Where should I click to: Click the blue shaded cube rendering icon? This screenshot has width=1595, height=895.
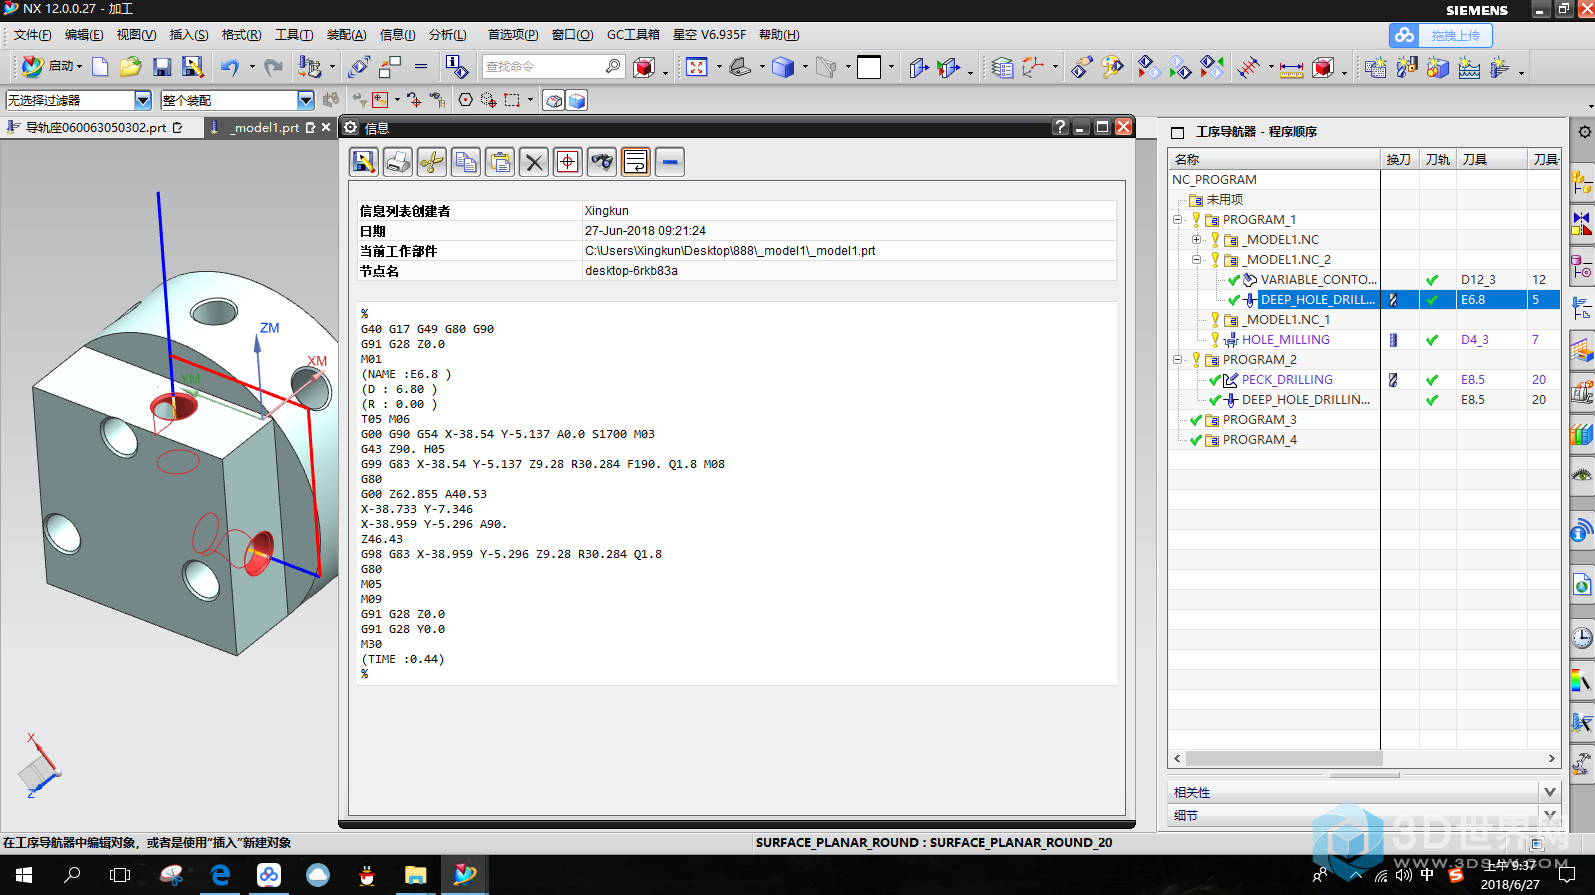click(x=783, y=67)
